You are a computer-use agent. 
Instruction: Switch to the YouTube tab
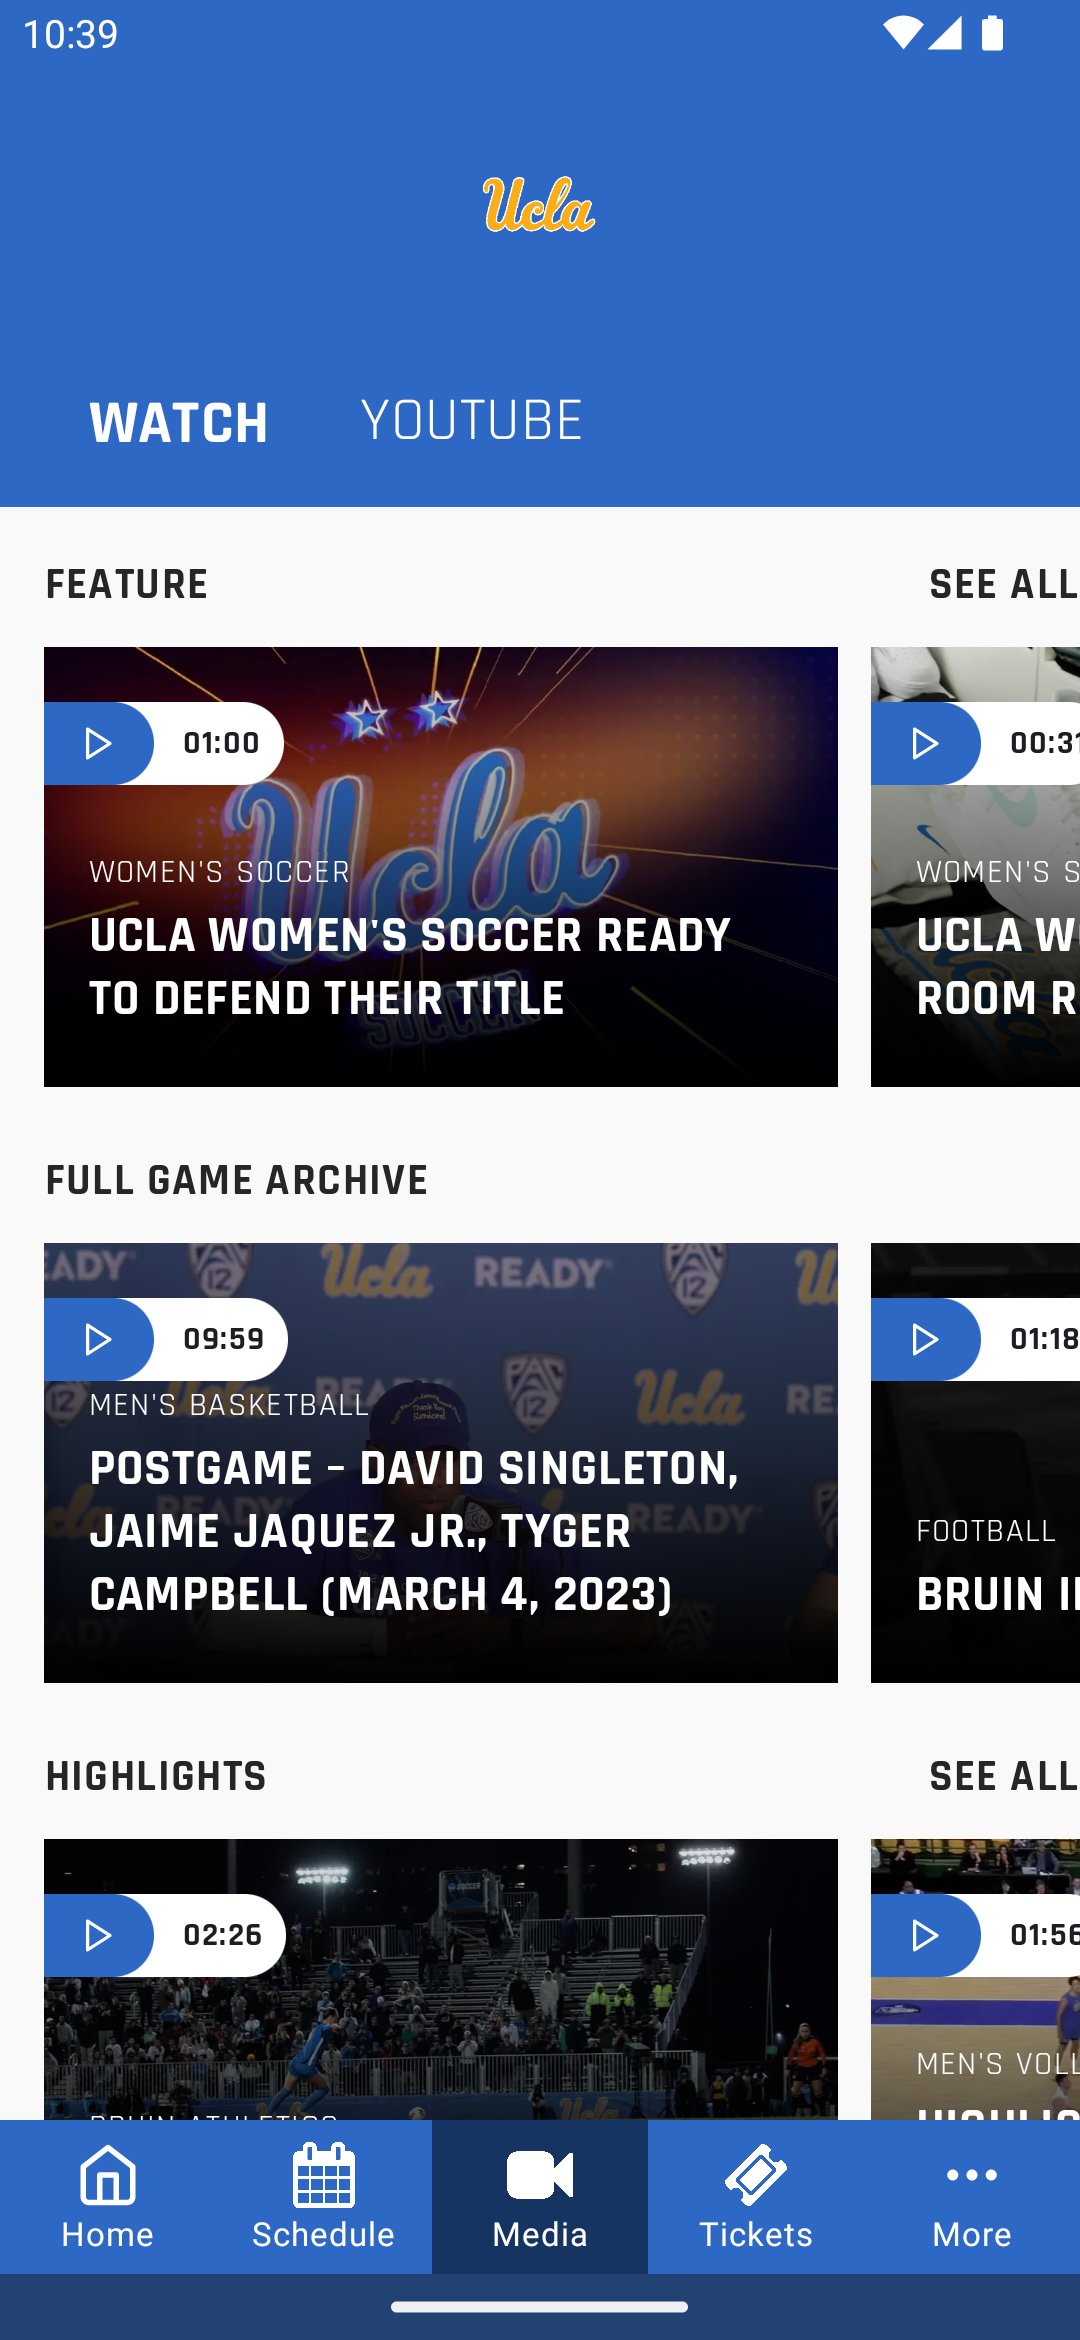click(x=471, y=420)
